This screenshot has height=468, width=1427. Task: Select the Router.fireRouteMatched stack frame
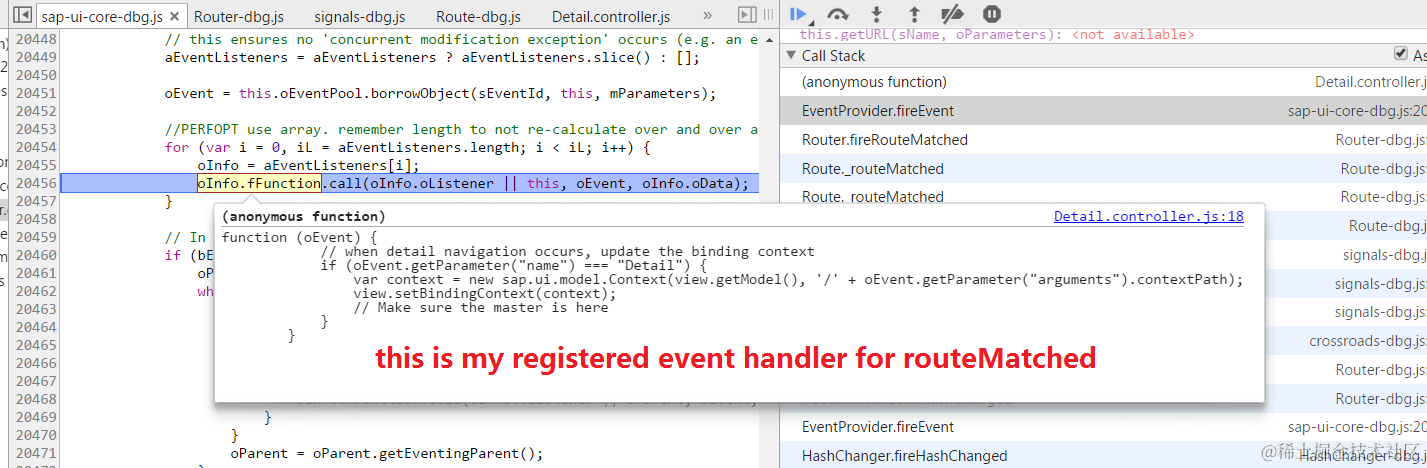click(1103, 139)
